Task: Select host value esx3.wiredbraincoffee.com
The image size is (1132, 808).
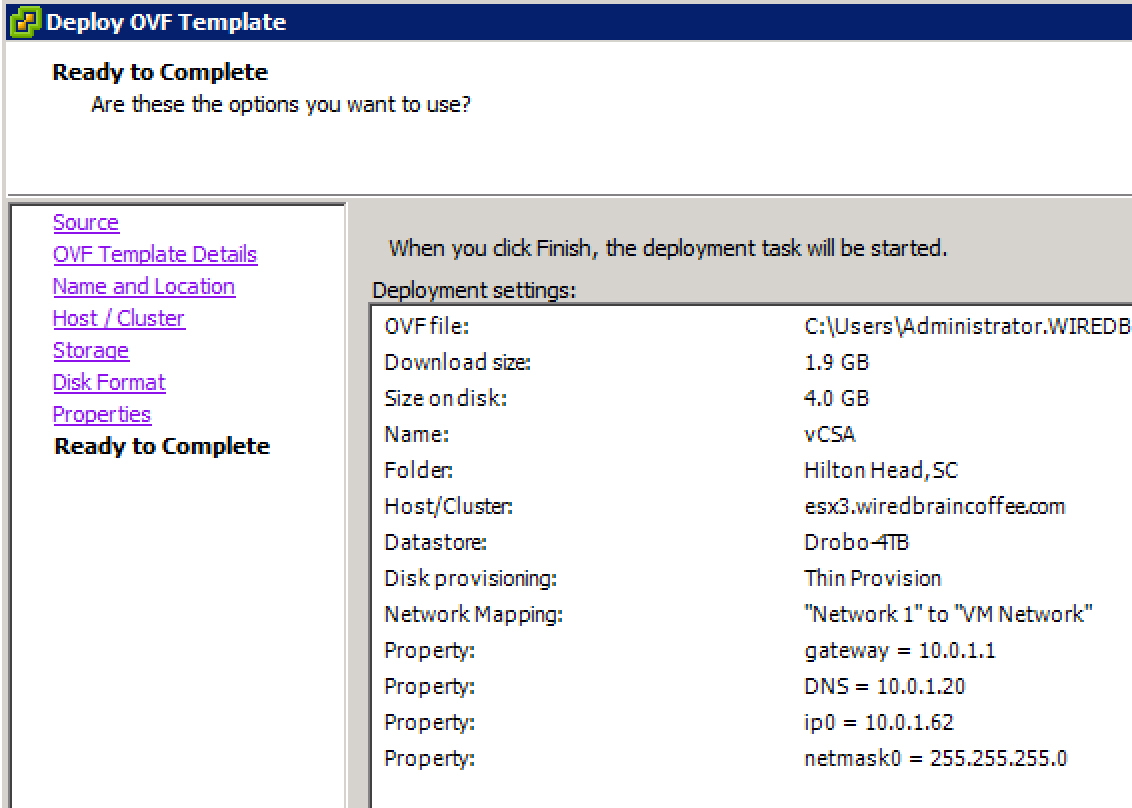Action: coord(934,506)
